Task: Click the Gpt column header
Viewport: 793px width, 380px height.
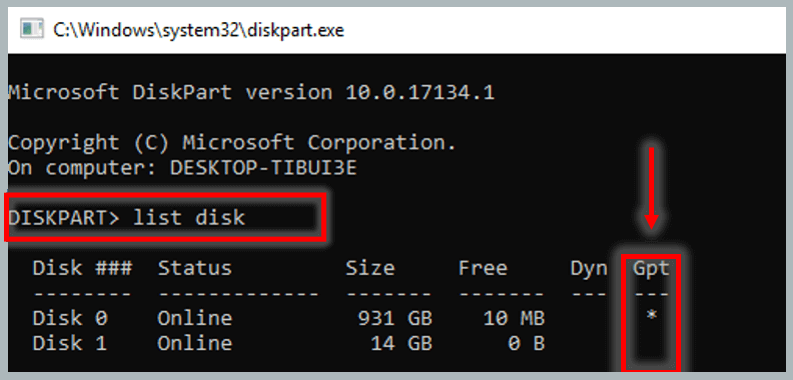Action: click(651, 268)
